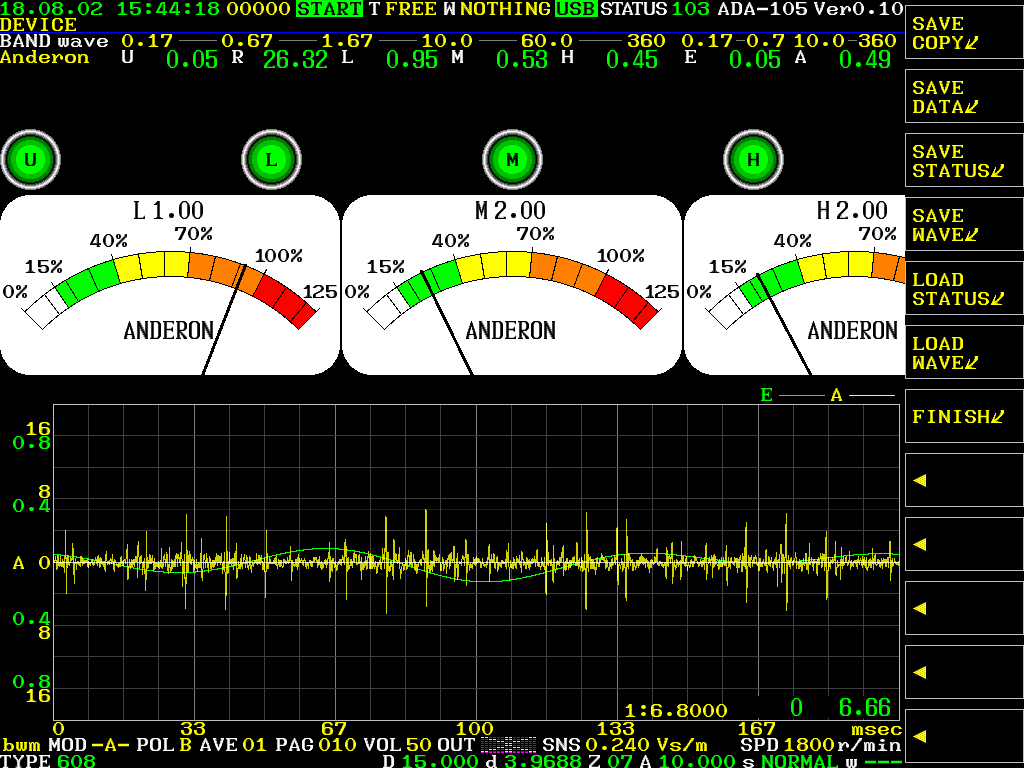Screen dimensions: 1024x768
Task: Click the POL B polarity setting
Action: tap(164, 745)
